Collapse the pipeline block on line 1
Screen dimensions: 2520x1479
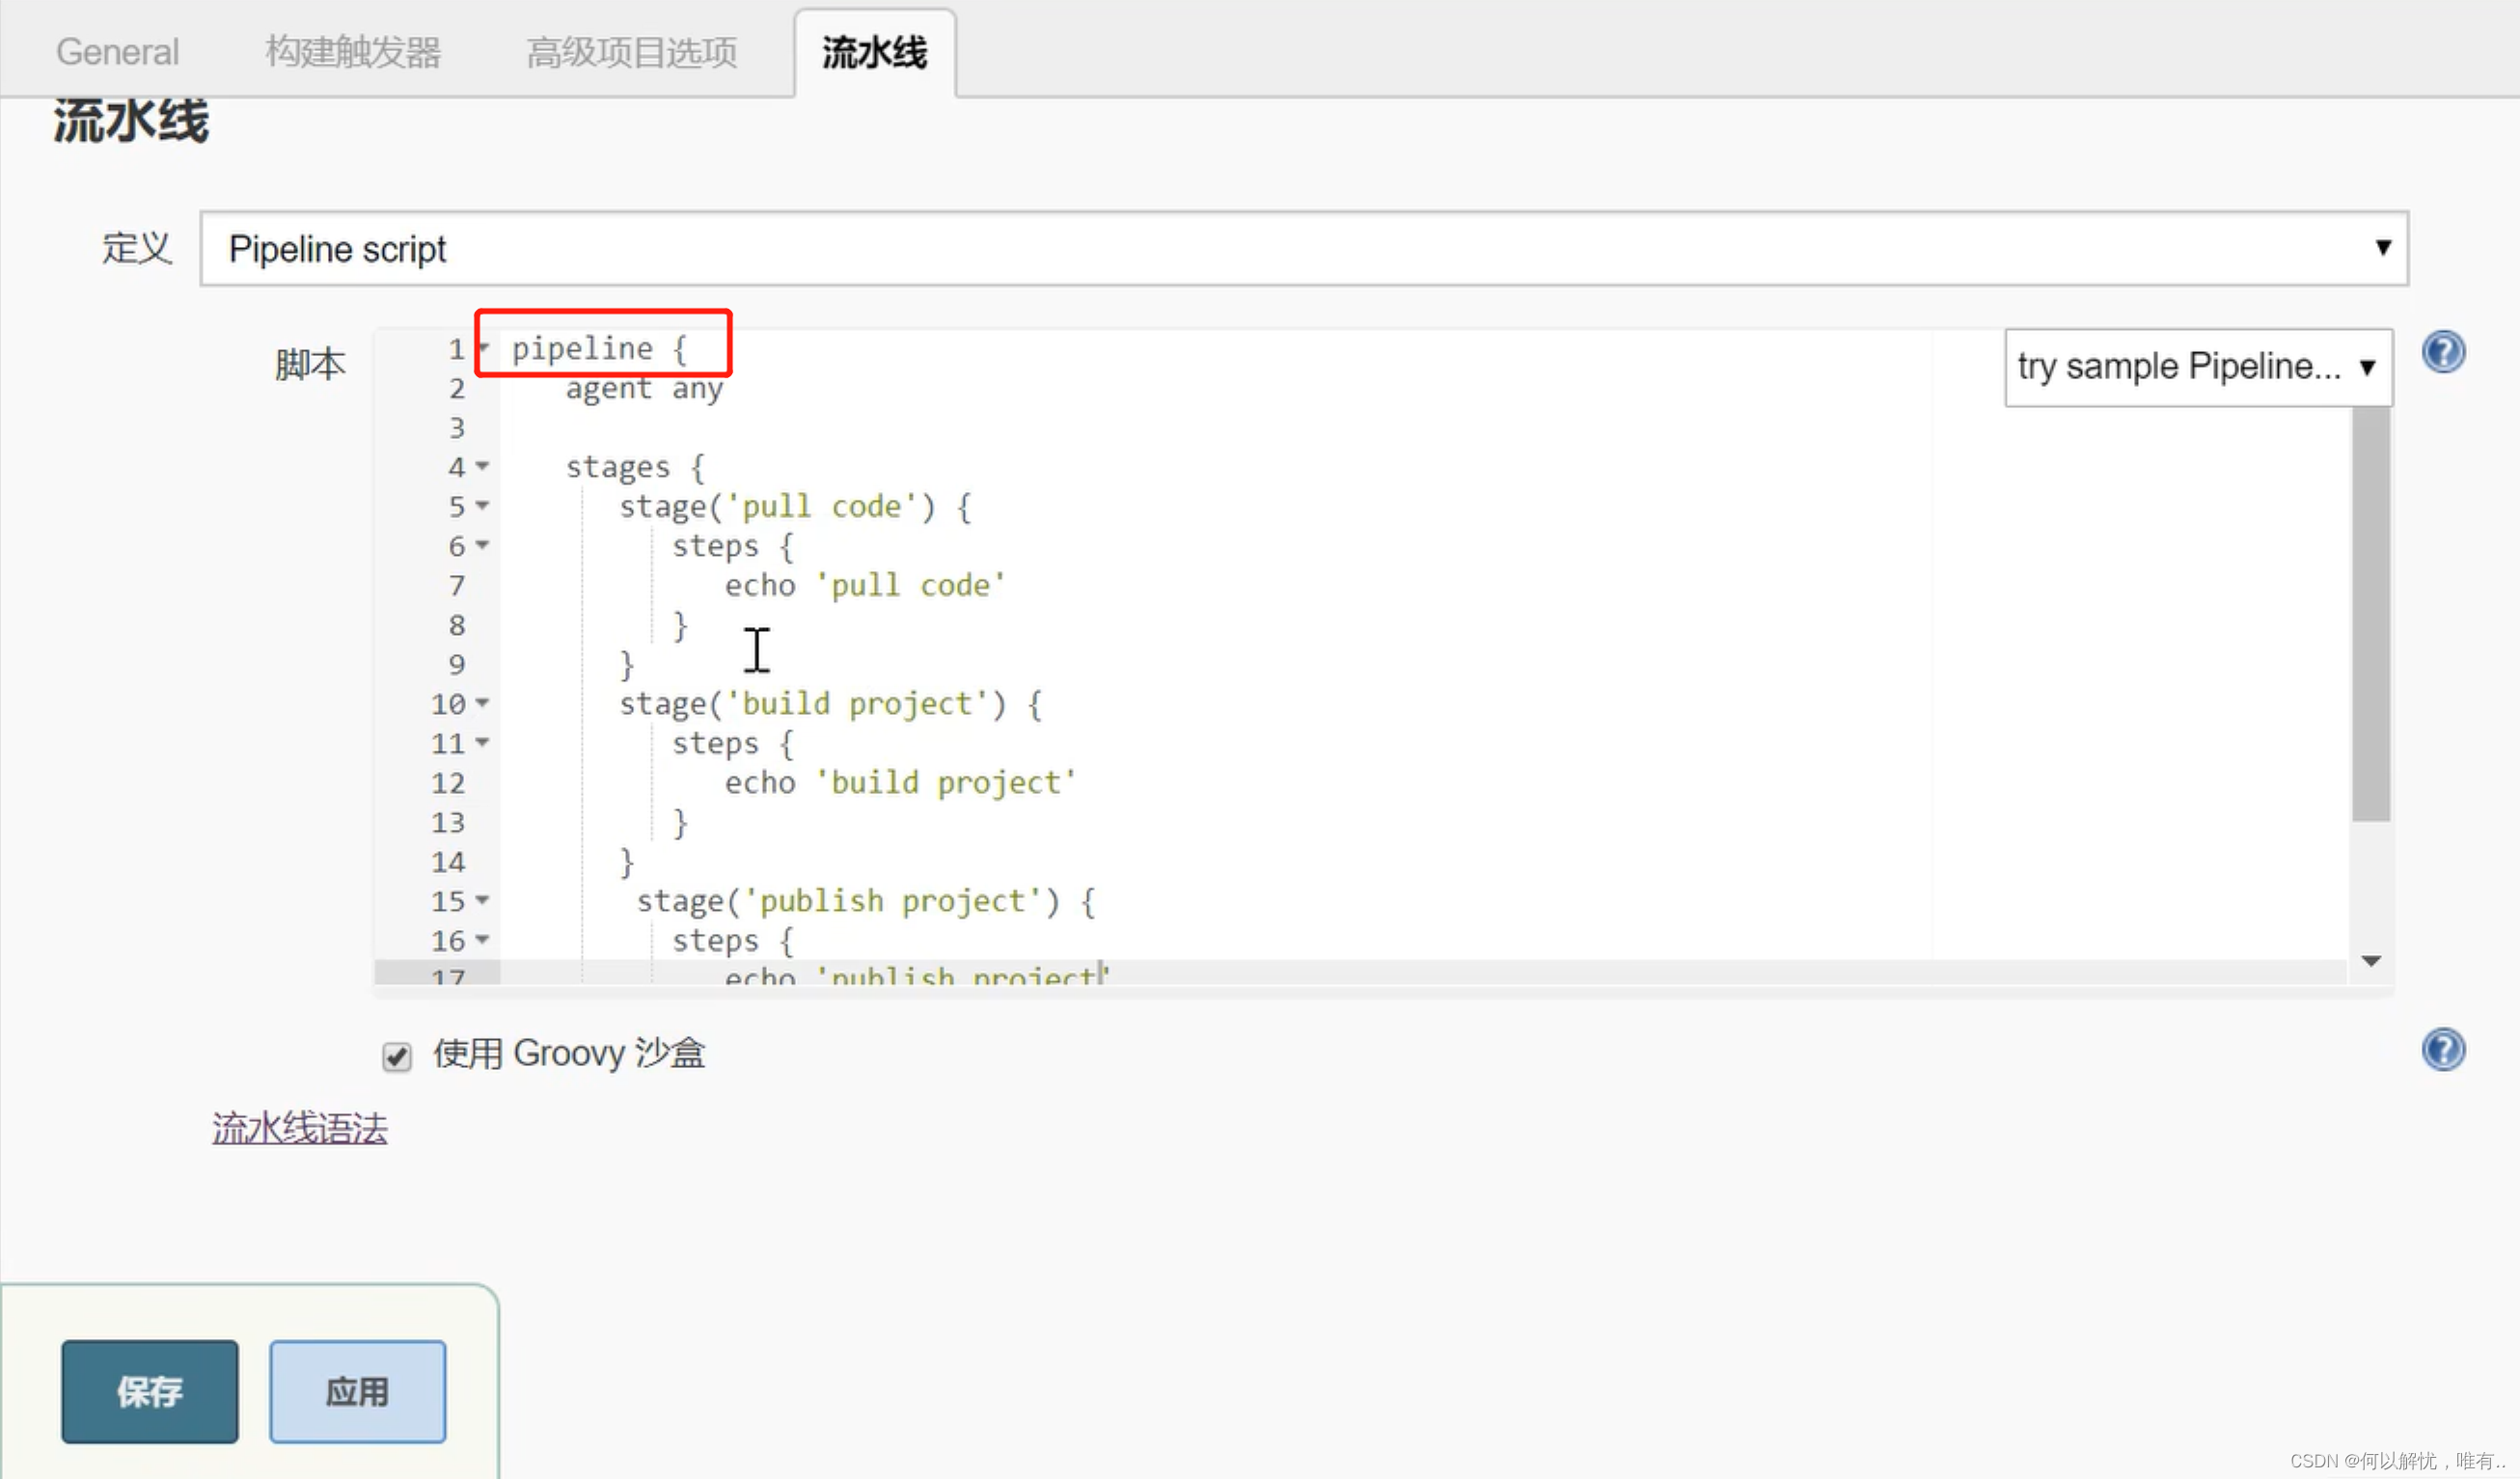coord(483,345)
